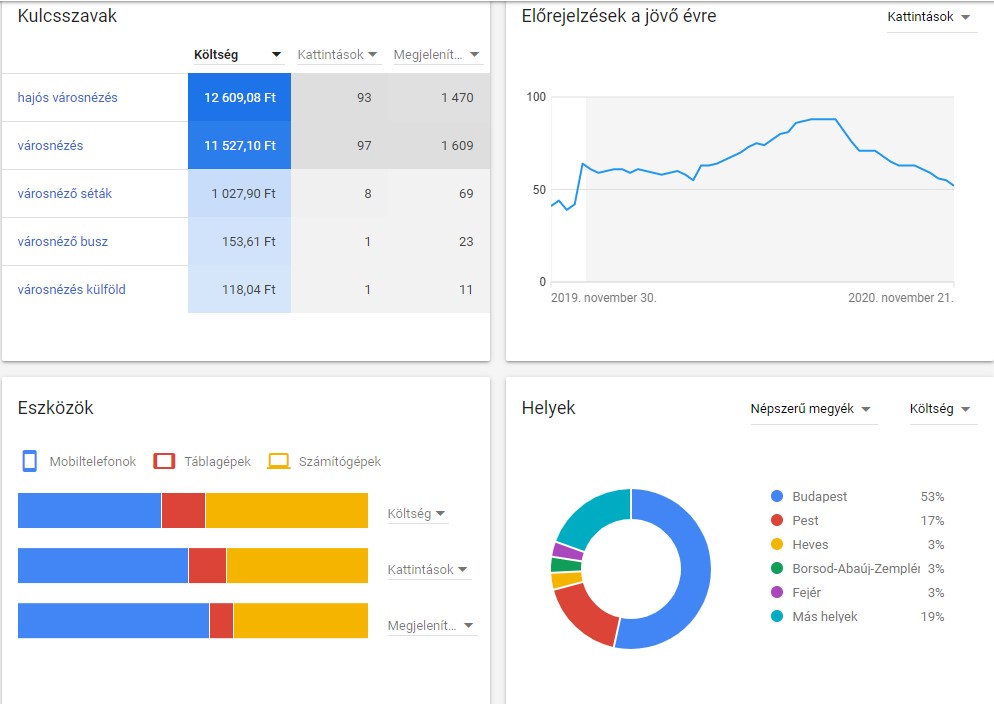Click the 1 470 impressions cell
The image size is (994, 704).
(x=439, y=98)
